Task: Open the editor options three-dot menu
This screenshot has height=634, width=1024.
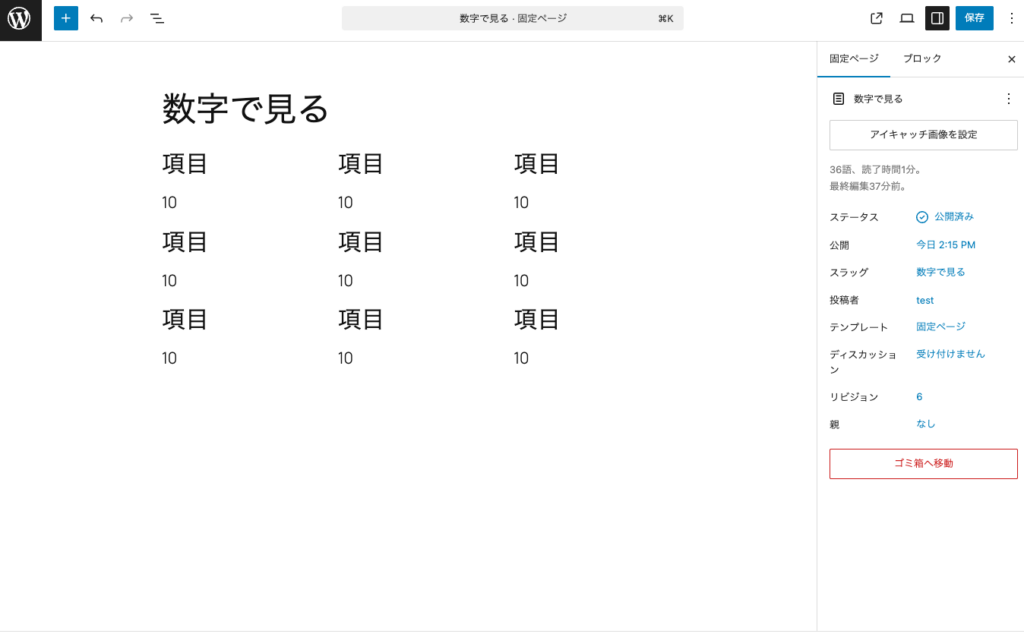Action: [x=1011, y=18]
